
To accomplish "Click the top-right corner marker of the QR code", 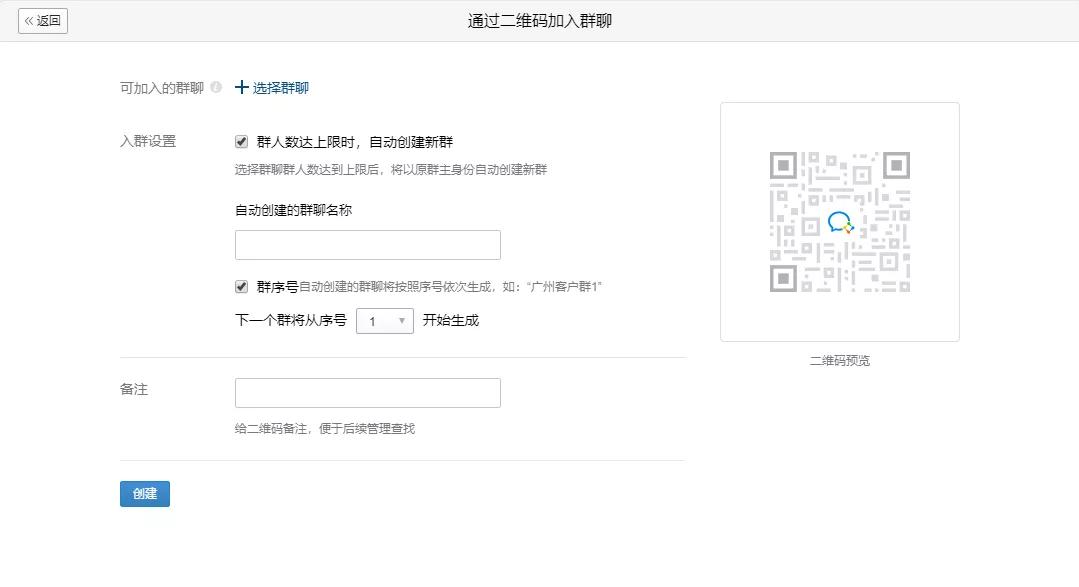I will (x=895, y=164).
